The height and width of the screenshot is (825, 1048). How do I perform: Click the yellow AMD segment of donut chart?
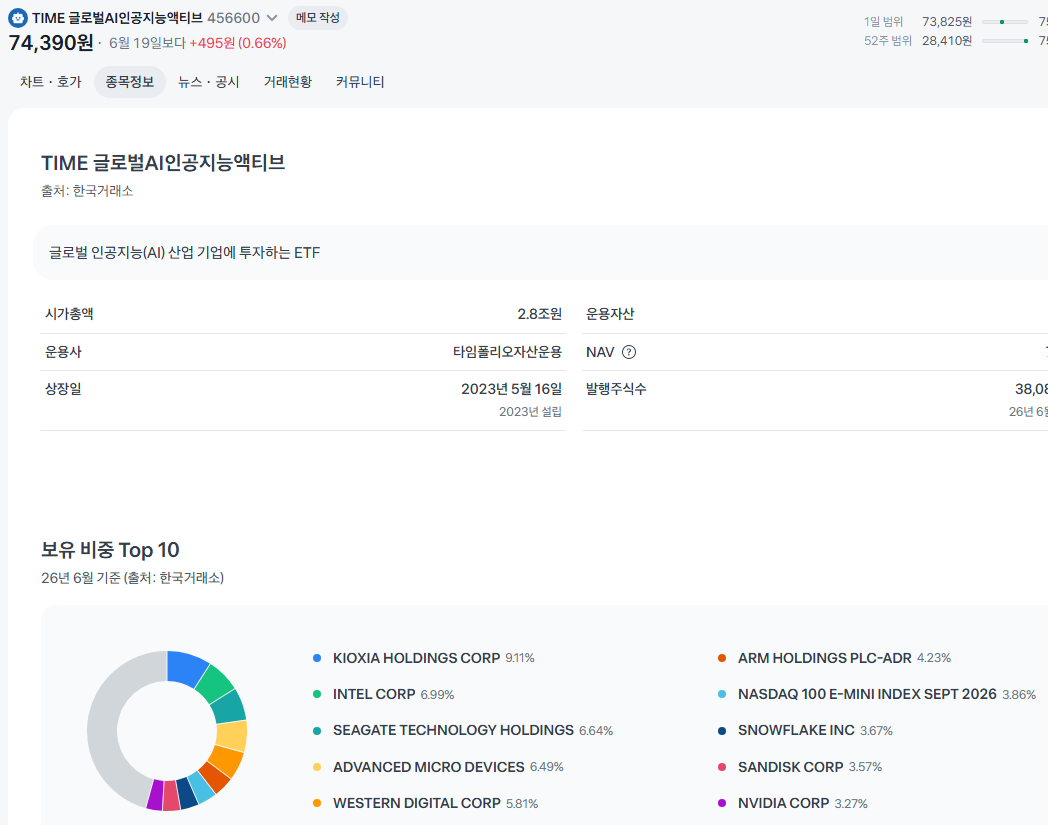231,736
